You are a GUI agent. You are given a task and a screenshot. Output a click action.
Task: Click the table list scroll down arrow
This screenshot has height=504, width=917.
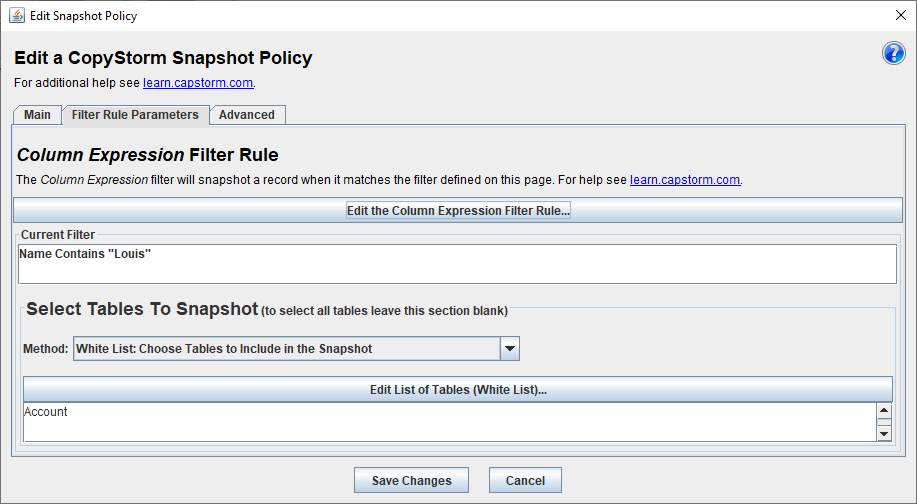884,433
